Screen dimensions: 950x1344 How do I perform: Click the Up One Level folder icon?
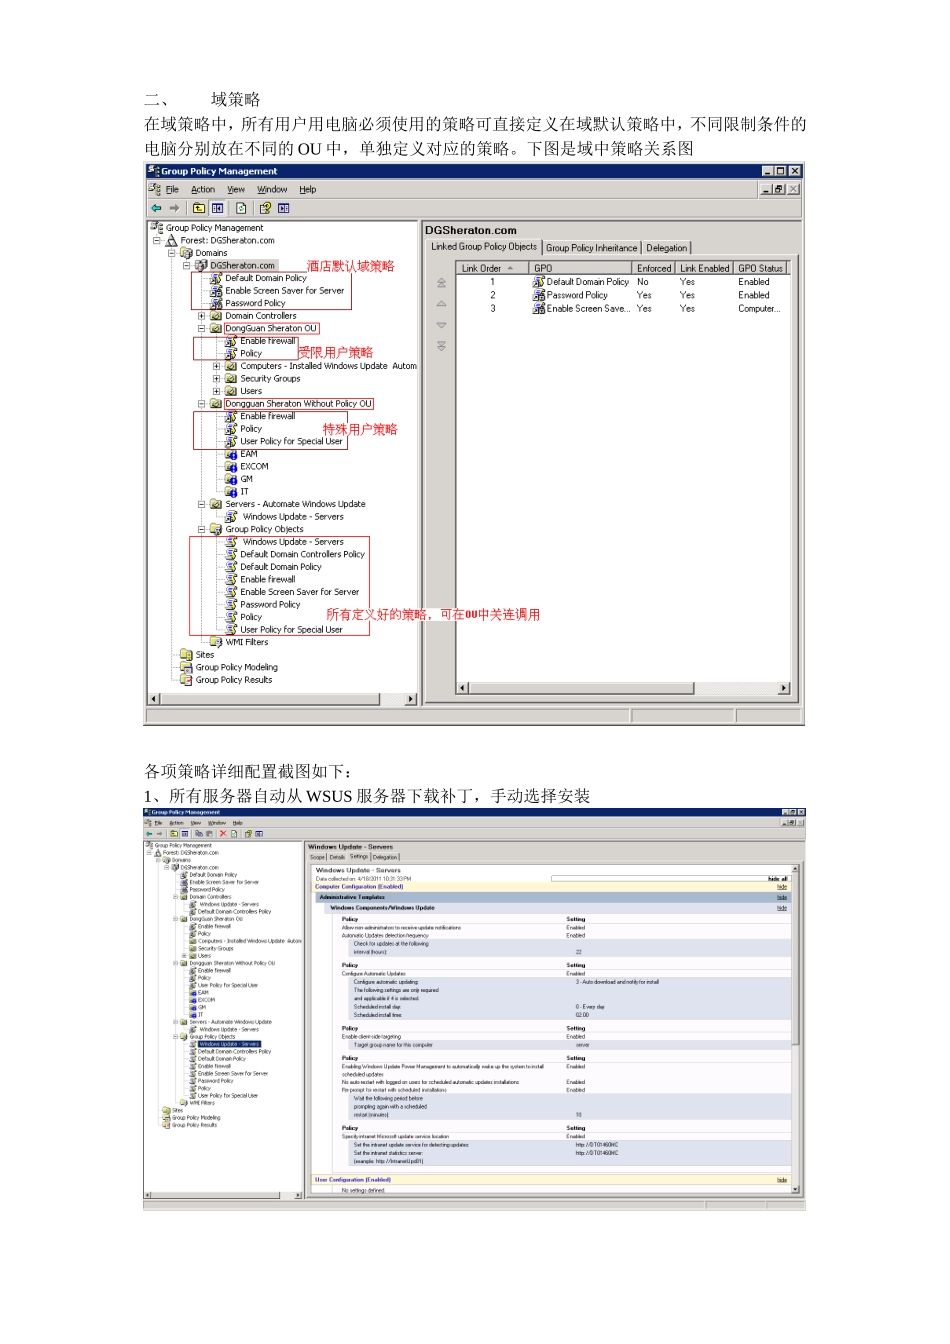click(x=199, y=208)
